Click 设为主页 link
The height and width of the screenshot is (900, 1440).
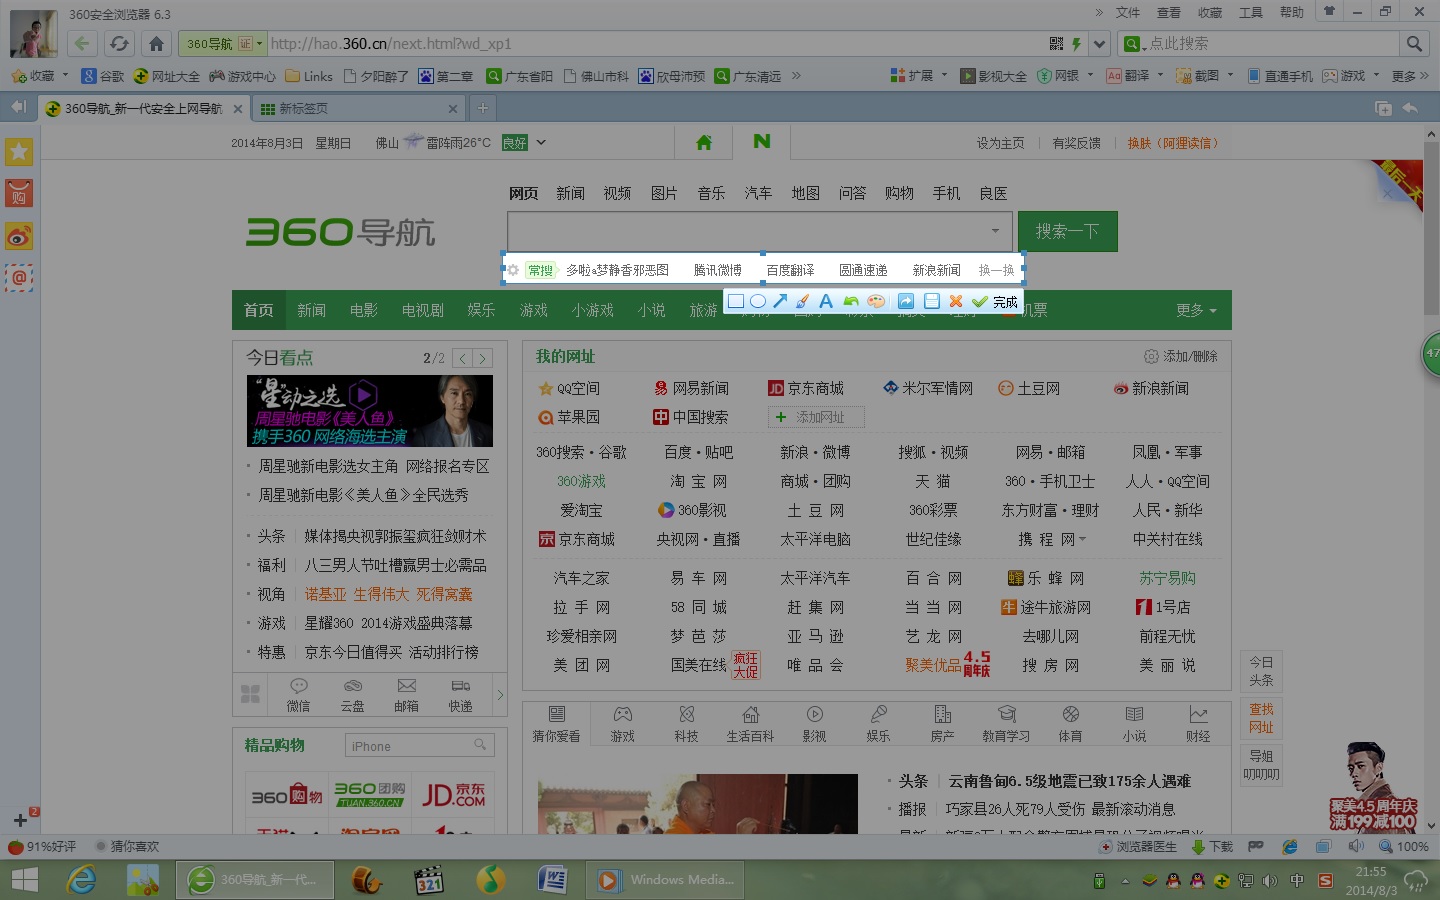click(x=1000, y=143)
